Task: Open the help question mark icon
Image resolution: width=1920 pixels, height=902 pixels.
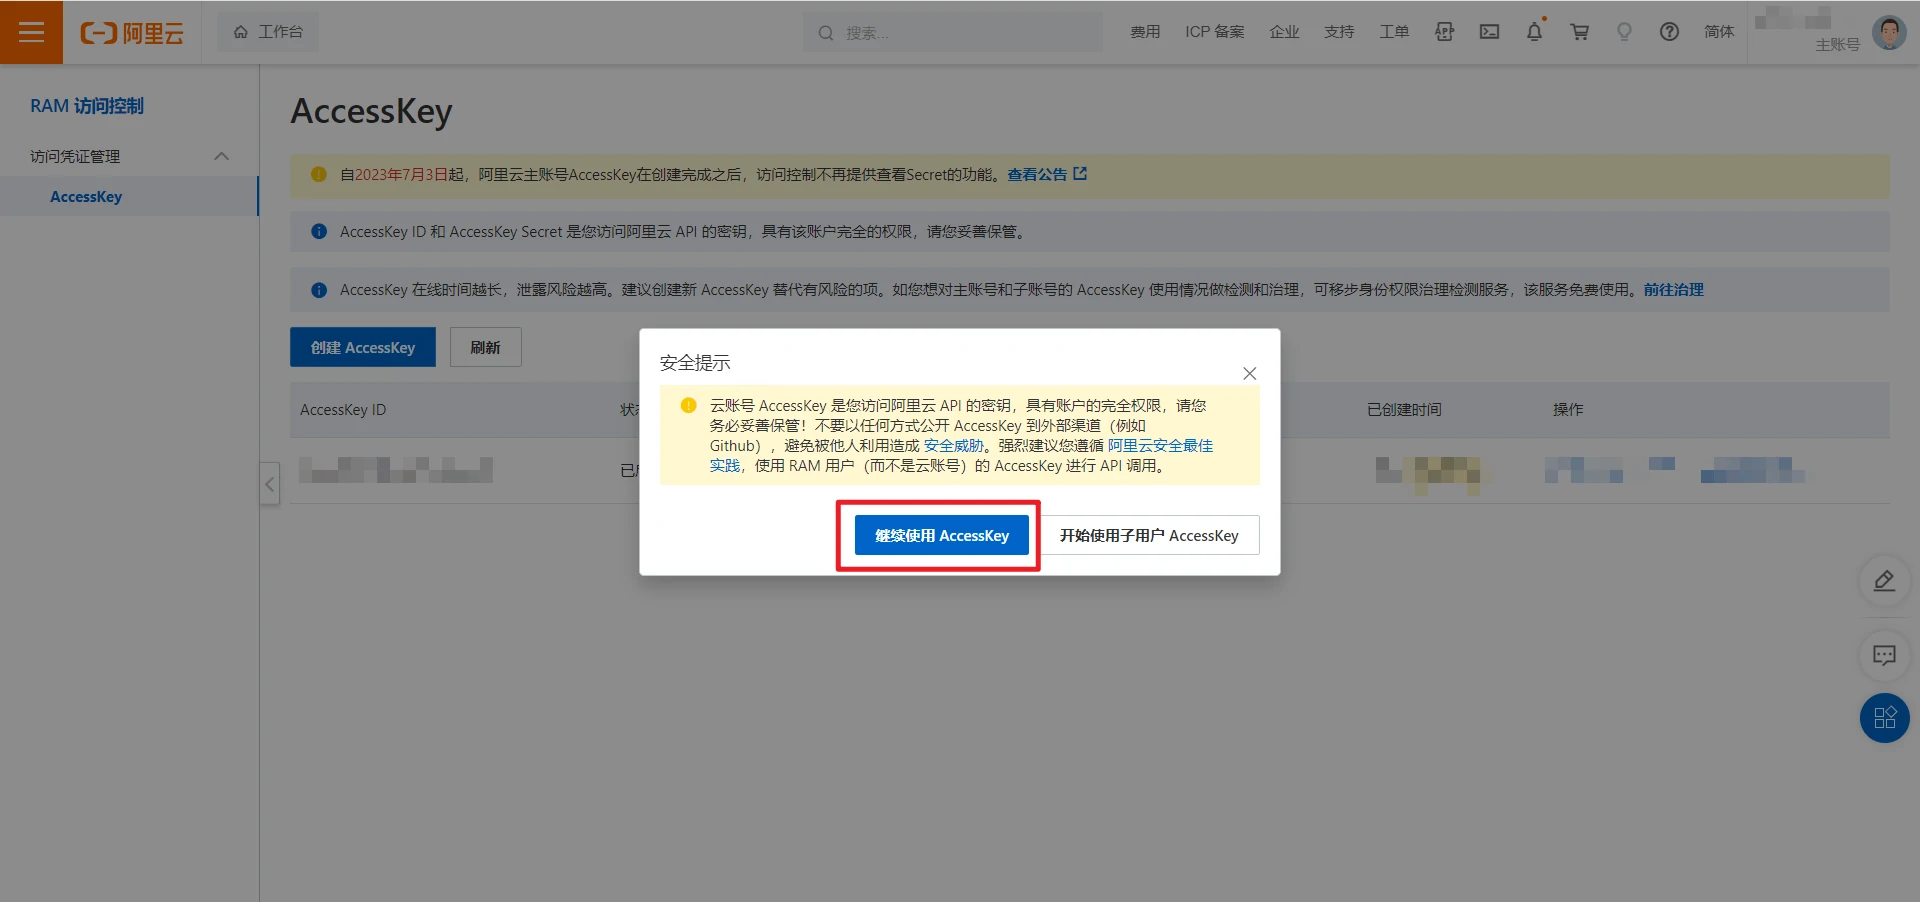Action: (1669, 32)
